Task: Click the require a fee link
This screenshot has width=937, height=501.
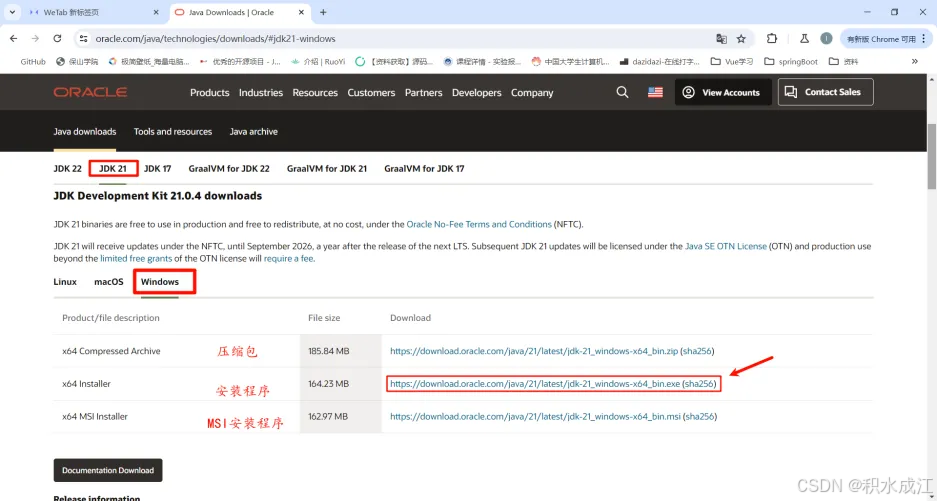Action: click(x=289, y=259)
